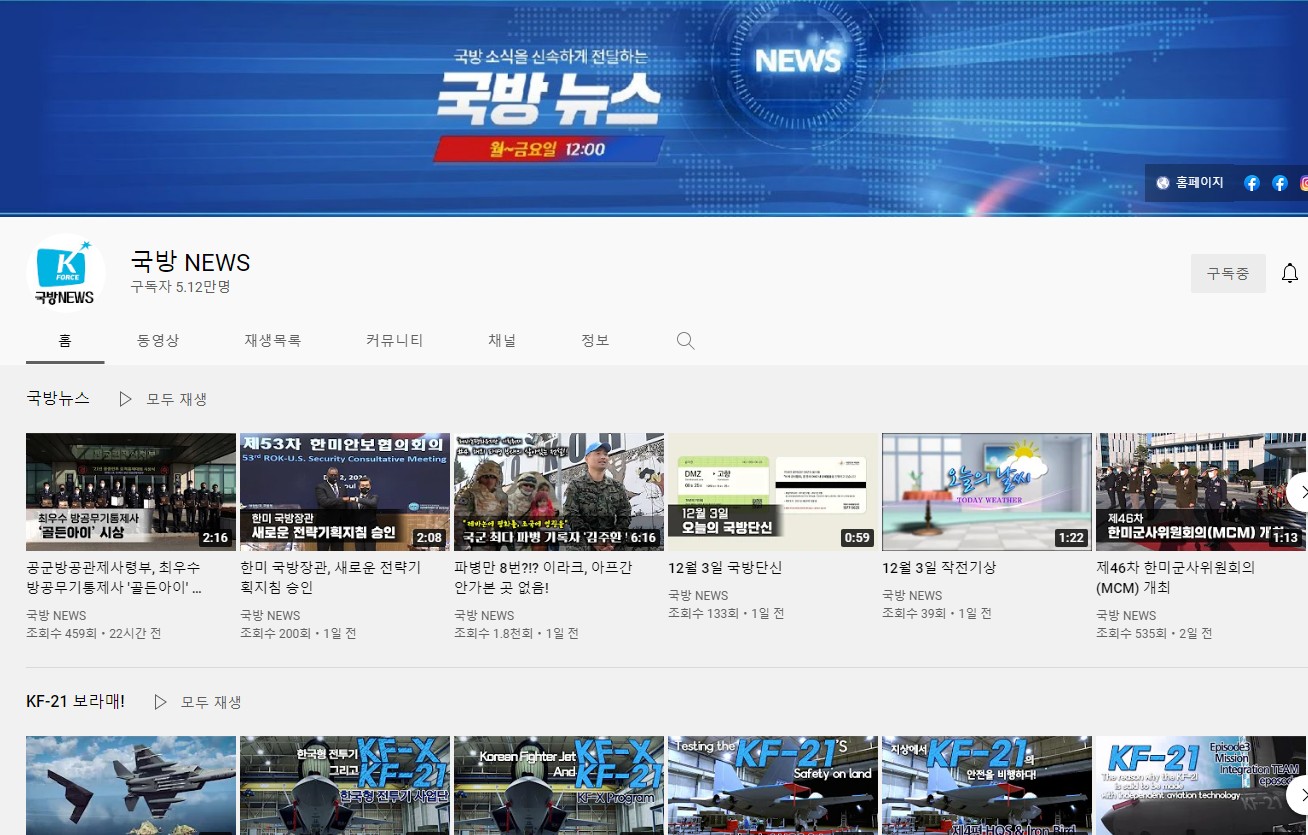Viewport: 1308px width, 835px height.
Task: Click 조회수 535회 • 2일 전 text
Action: (x=1154, y=633)
